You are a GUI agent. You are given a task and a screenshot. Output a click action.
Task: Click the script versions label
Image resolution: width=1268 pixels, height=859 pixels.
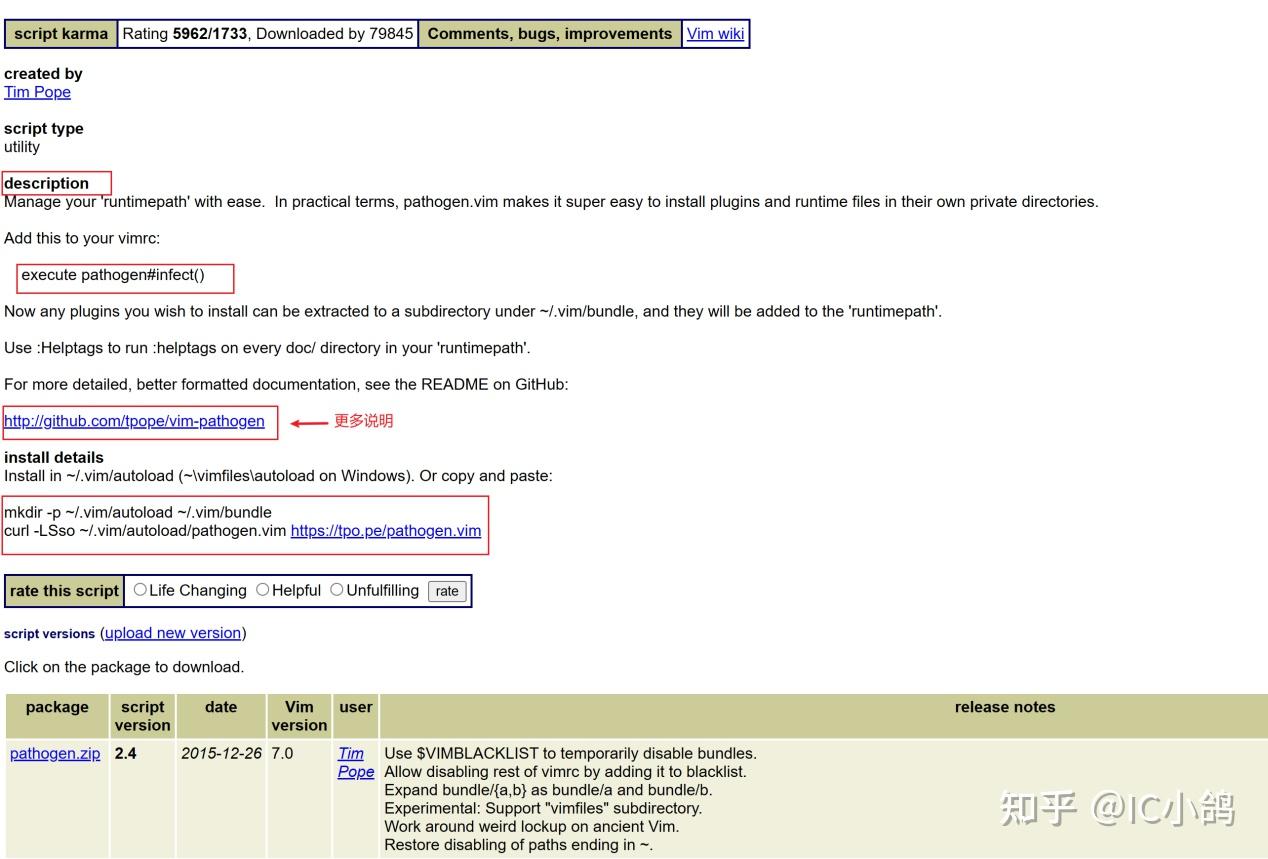click(x=50, y=634)
